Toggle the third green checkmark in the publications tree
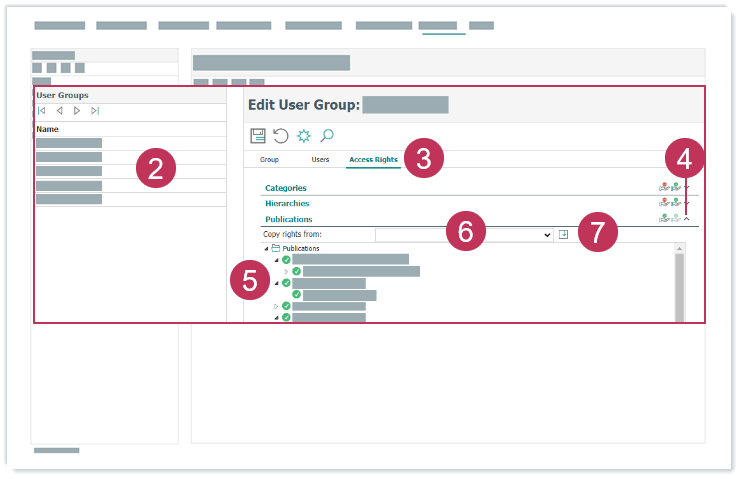 286,283
